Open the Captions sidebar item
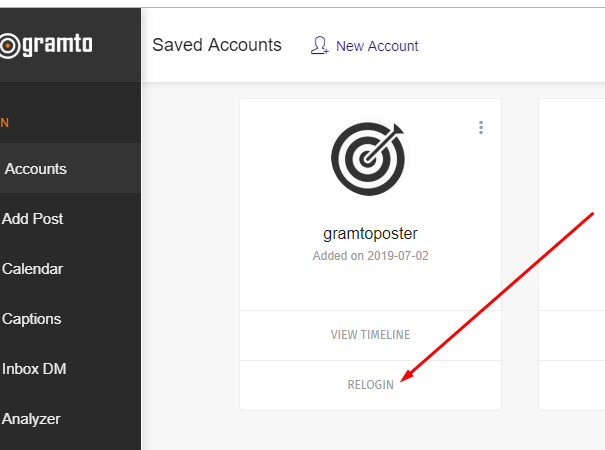This screenshot has height=450, width=605. click(x=32, y=319)
